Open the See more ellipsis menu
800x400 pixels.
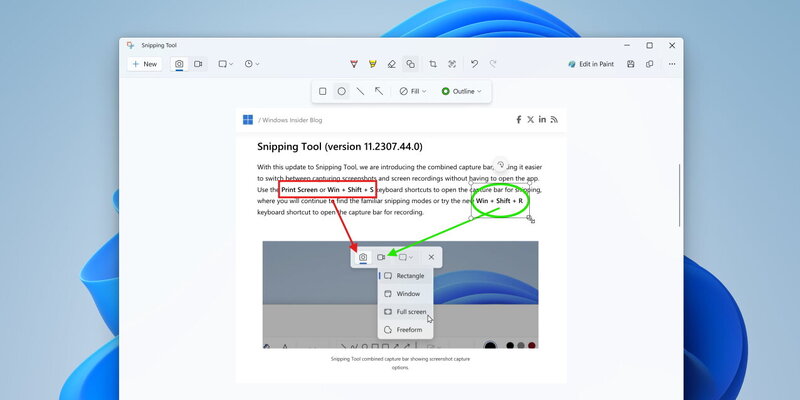[672, 64]
